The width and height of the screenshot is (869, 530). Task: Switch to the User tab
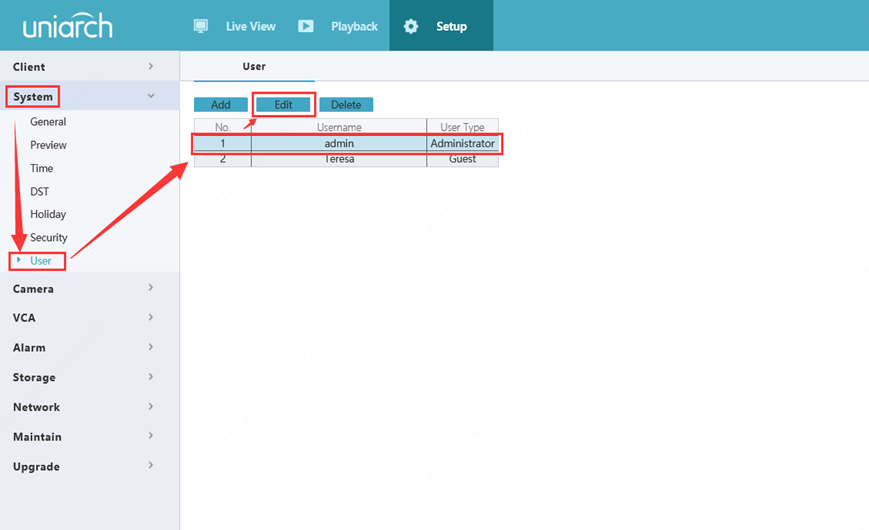pyautogui.click(x=254, y=67)
